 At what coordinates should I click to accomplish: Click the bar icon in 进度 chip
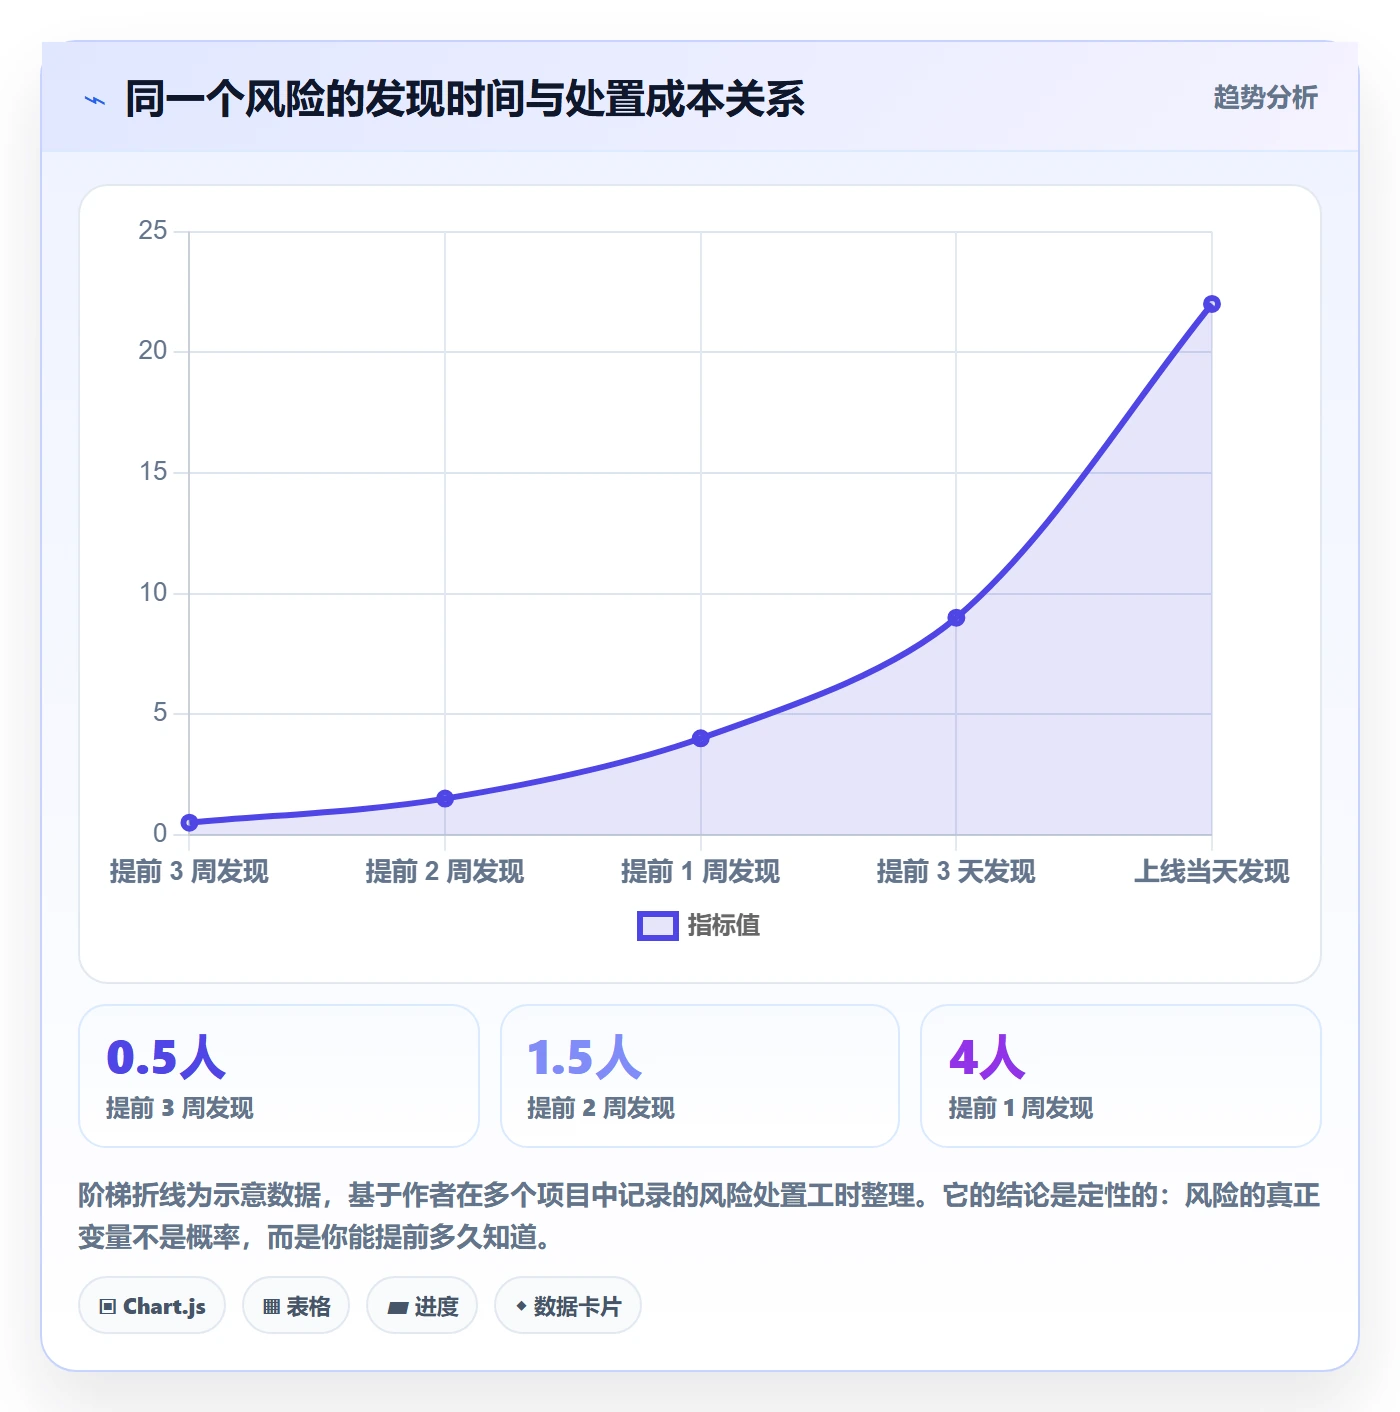(x=397, y=1307)
